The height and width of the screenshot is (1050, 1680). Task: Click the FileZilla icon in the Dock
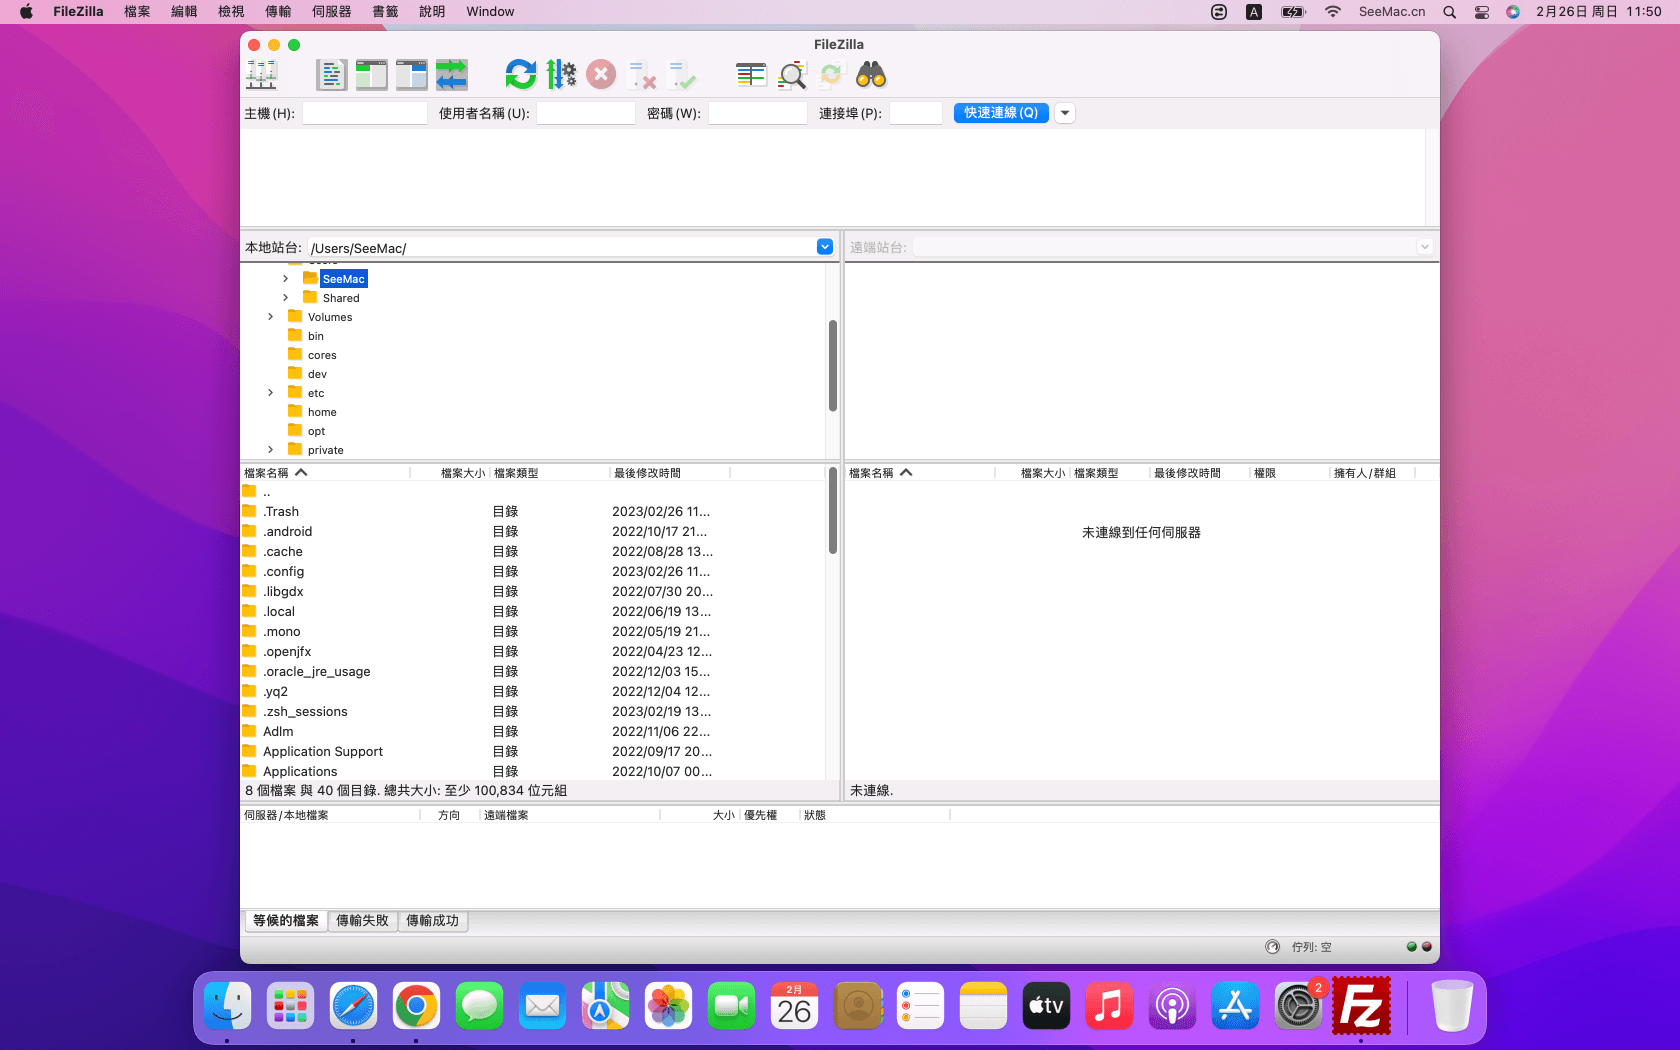1361,1006
